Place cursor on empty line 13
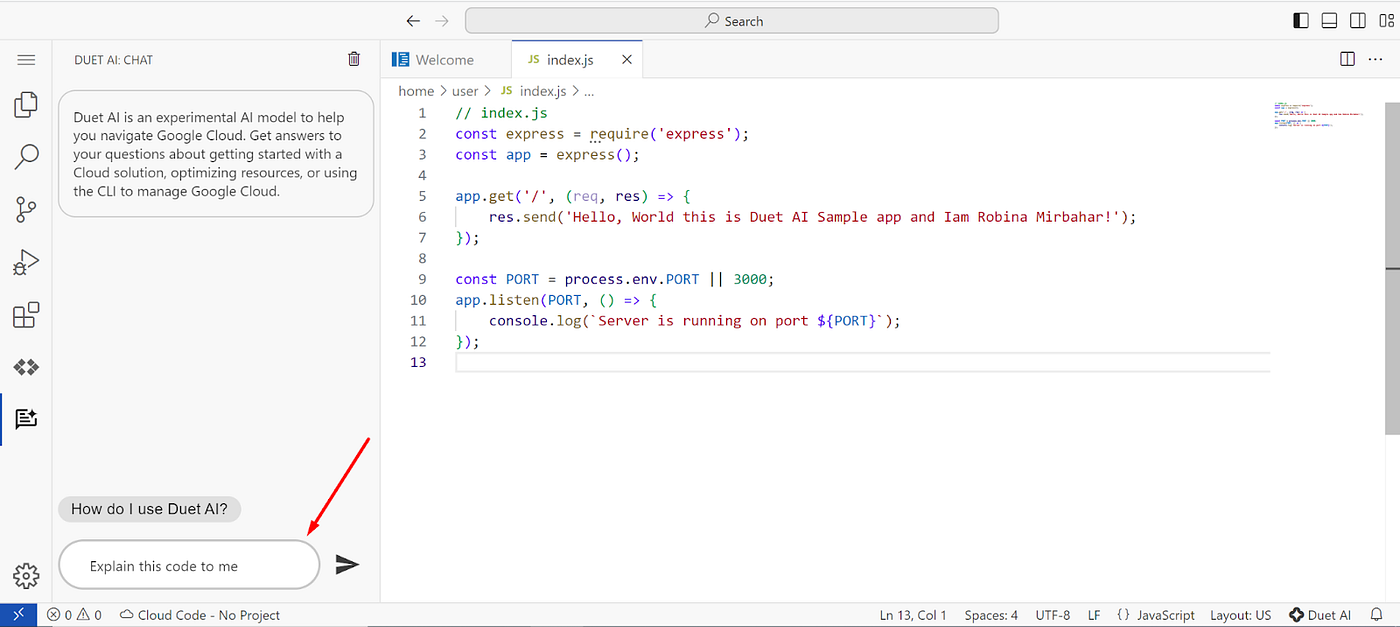The height and width of the screenshot is (627, 1400). point(862,362)
